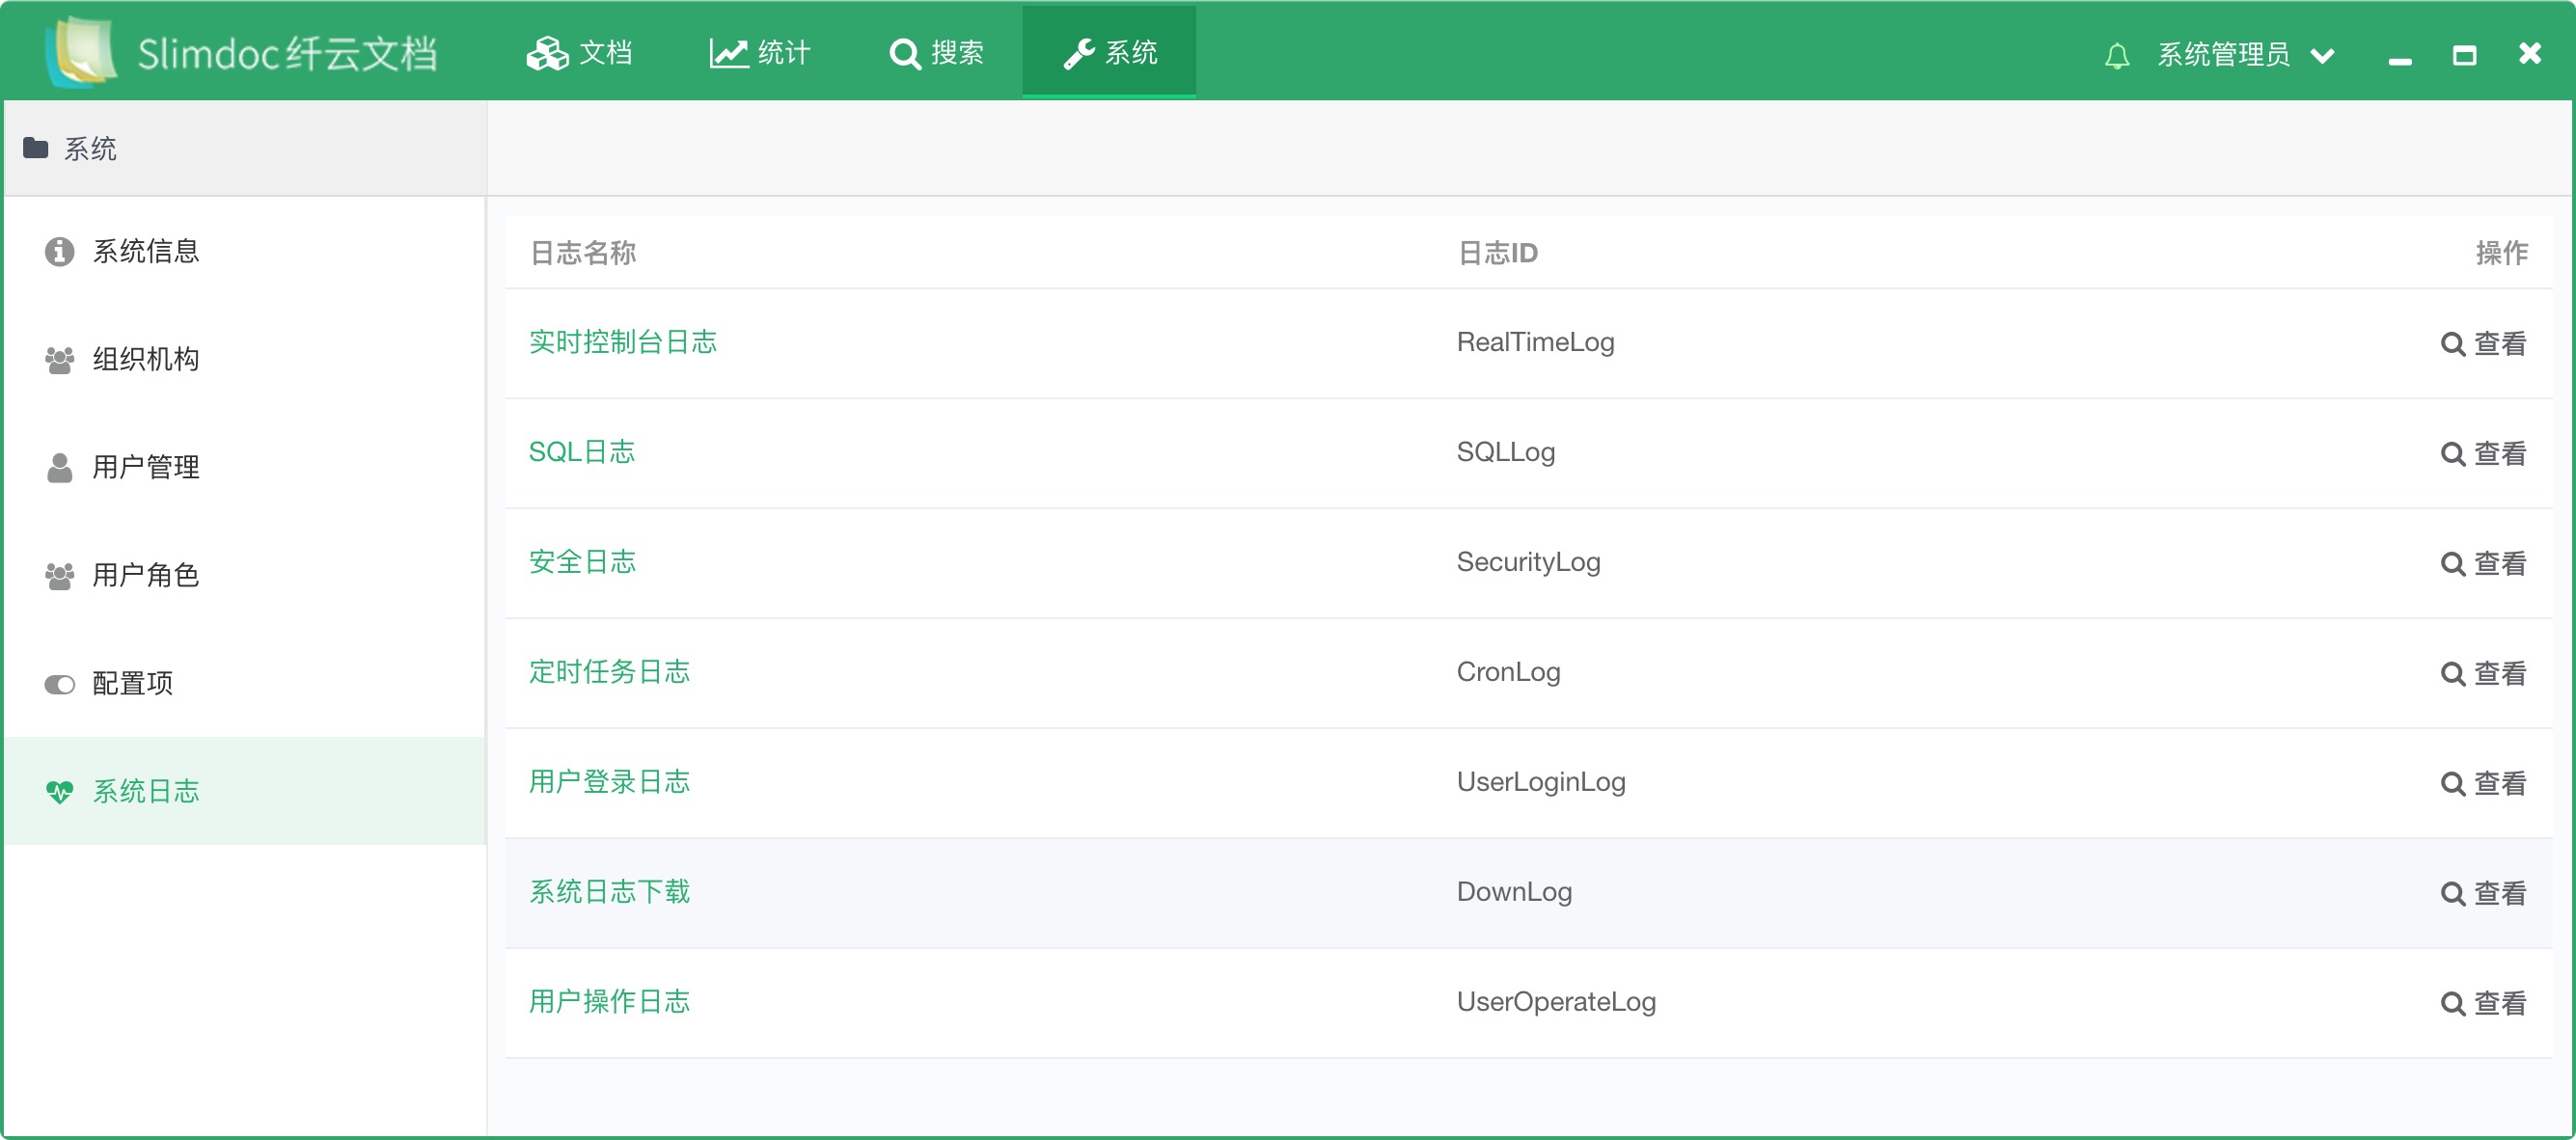Open the 文档 documents tab
Screen dimensions: 2576x1140
580,52
